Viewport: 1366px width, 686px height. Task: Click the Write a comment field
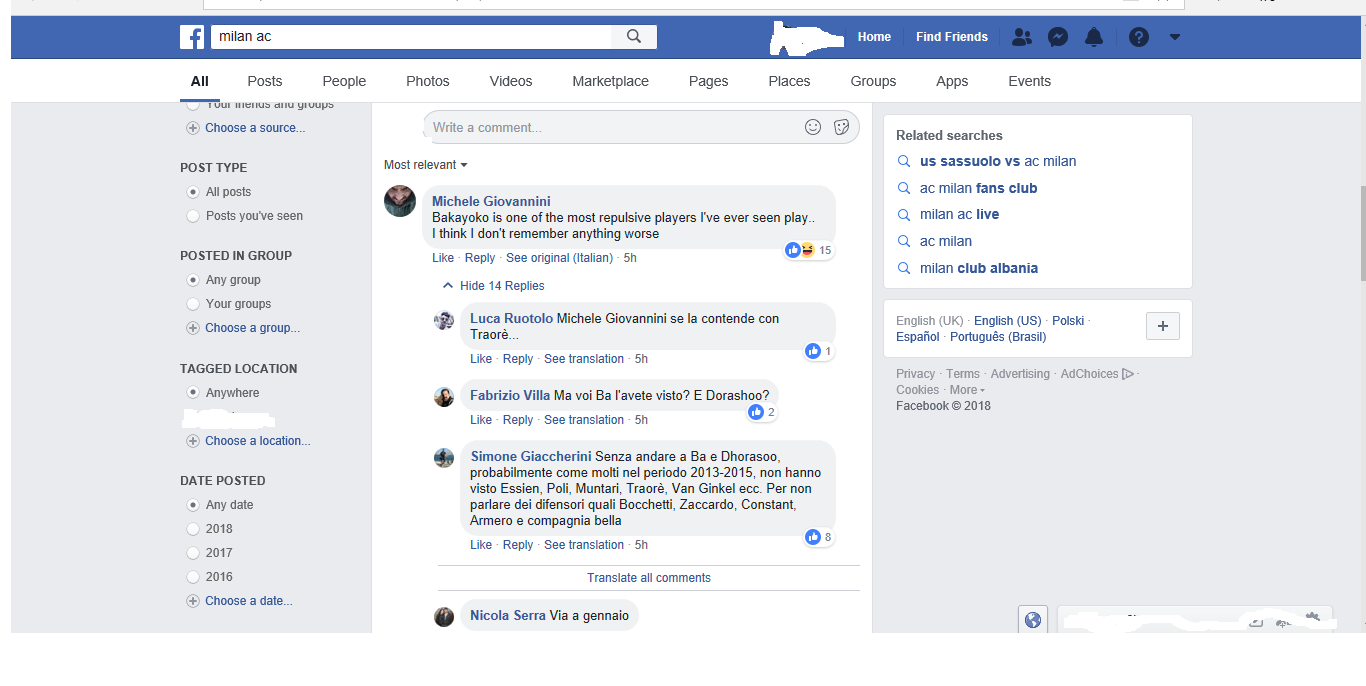click(641, 127)
